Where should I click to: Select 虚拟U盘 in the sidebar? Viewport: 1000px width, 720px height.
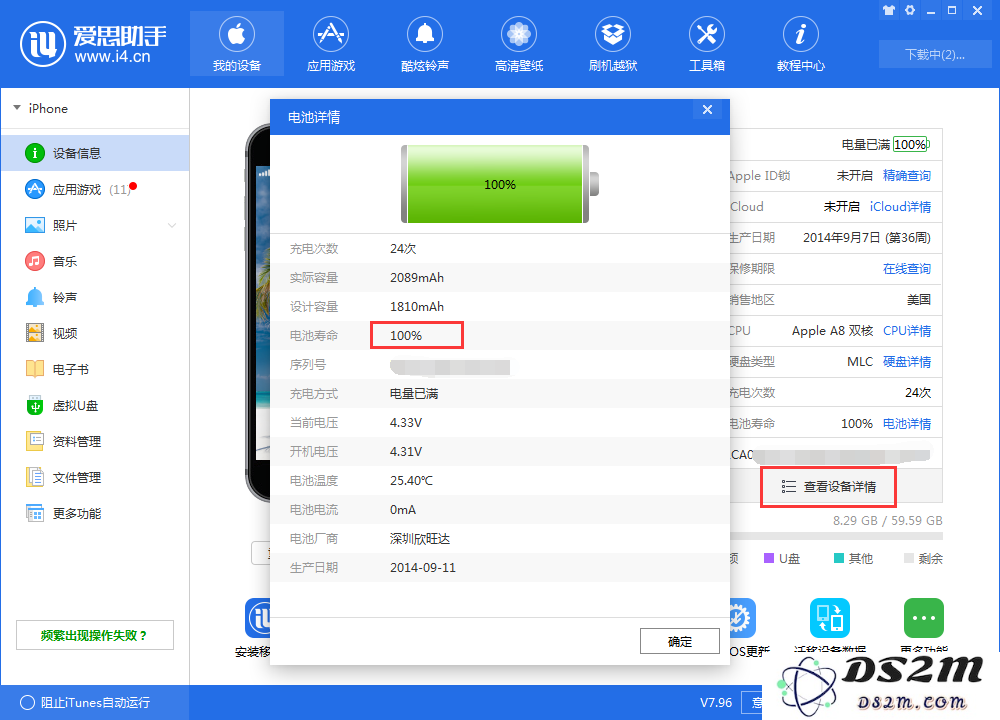[95, 406]
